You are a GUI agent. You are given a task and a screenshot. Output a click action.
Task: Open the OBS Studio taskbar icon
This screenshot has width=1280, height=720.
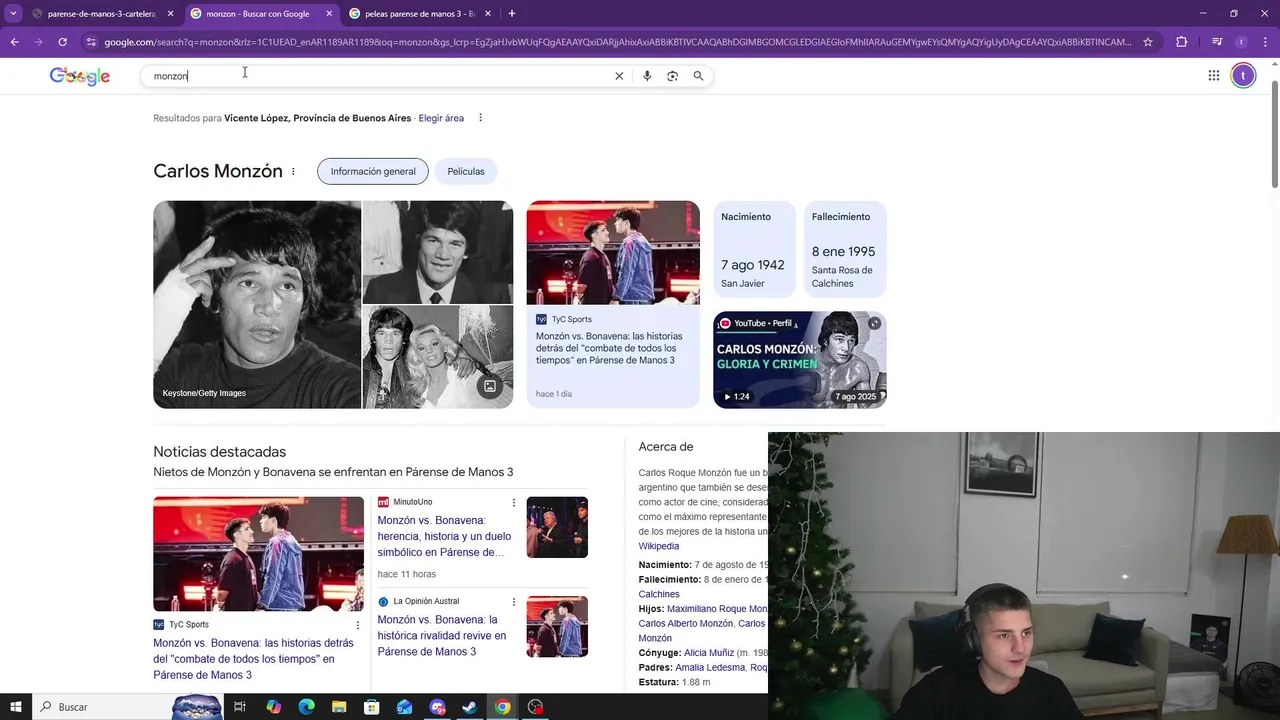tap(536, 707)
